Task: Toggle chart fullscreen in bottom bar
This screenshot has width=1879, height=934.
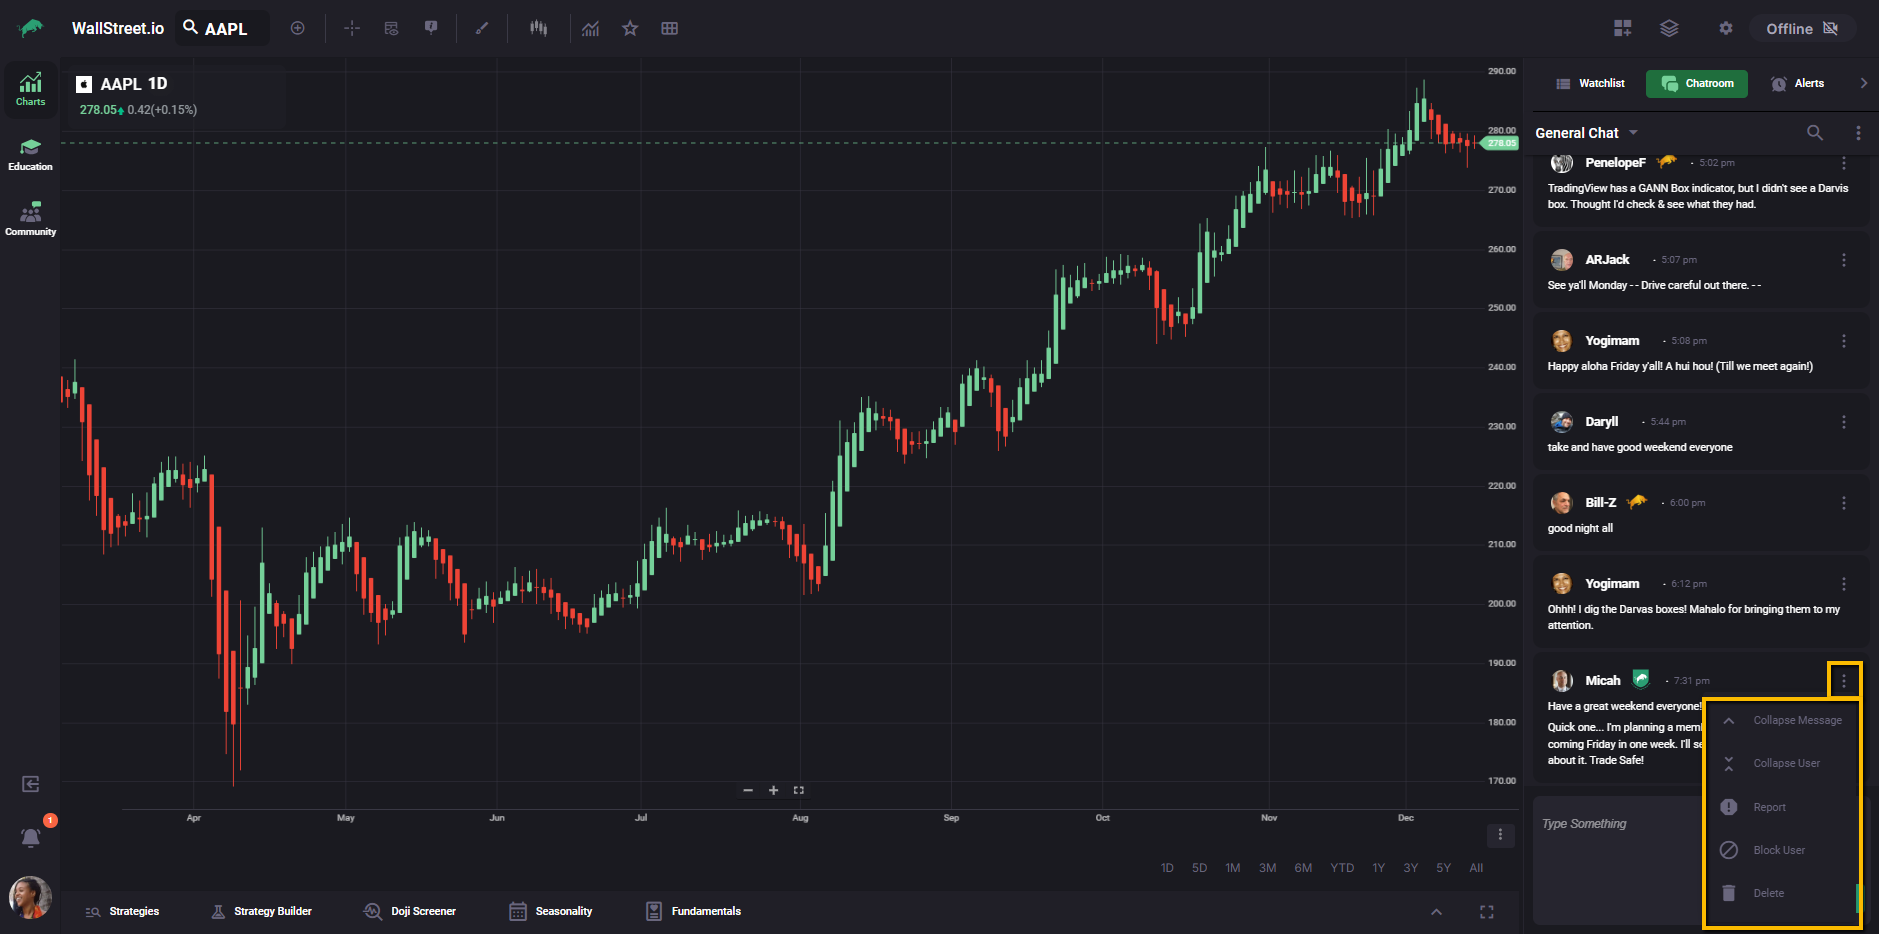Action: coord(1486,911)
